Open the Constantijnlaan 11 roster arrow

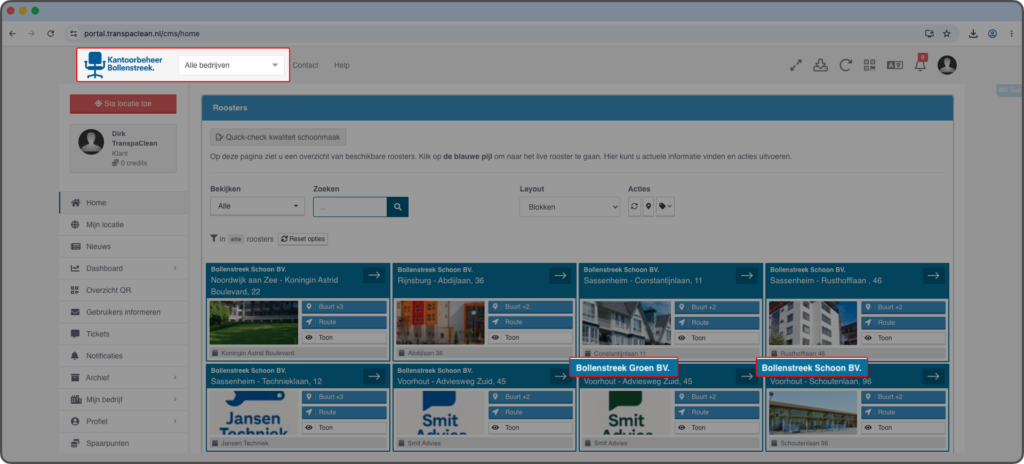747,275
